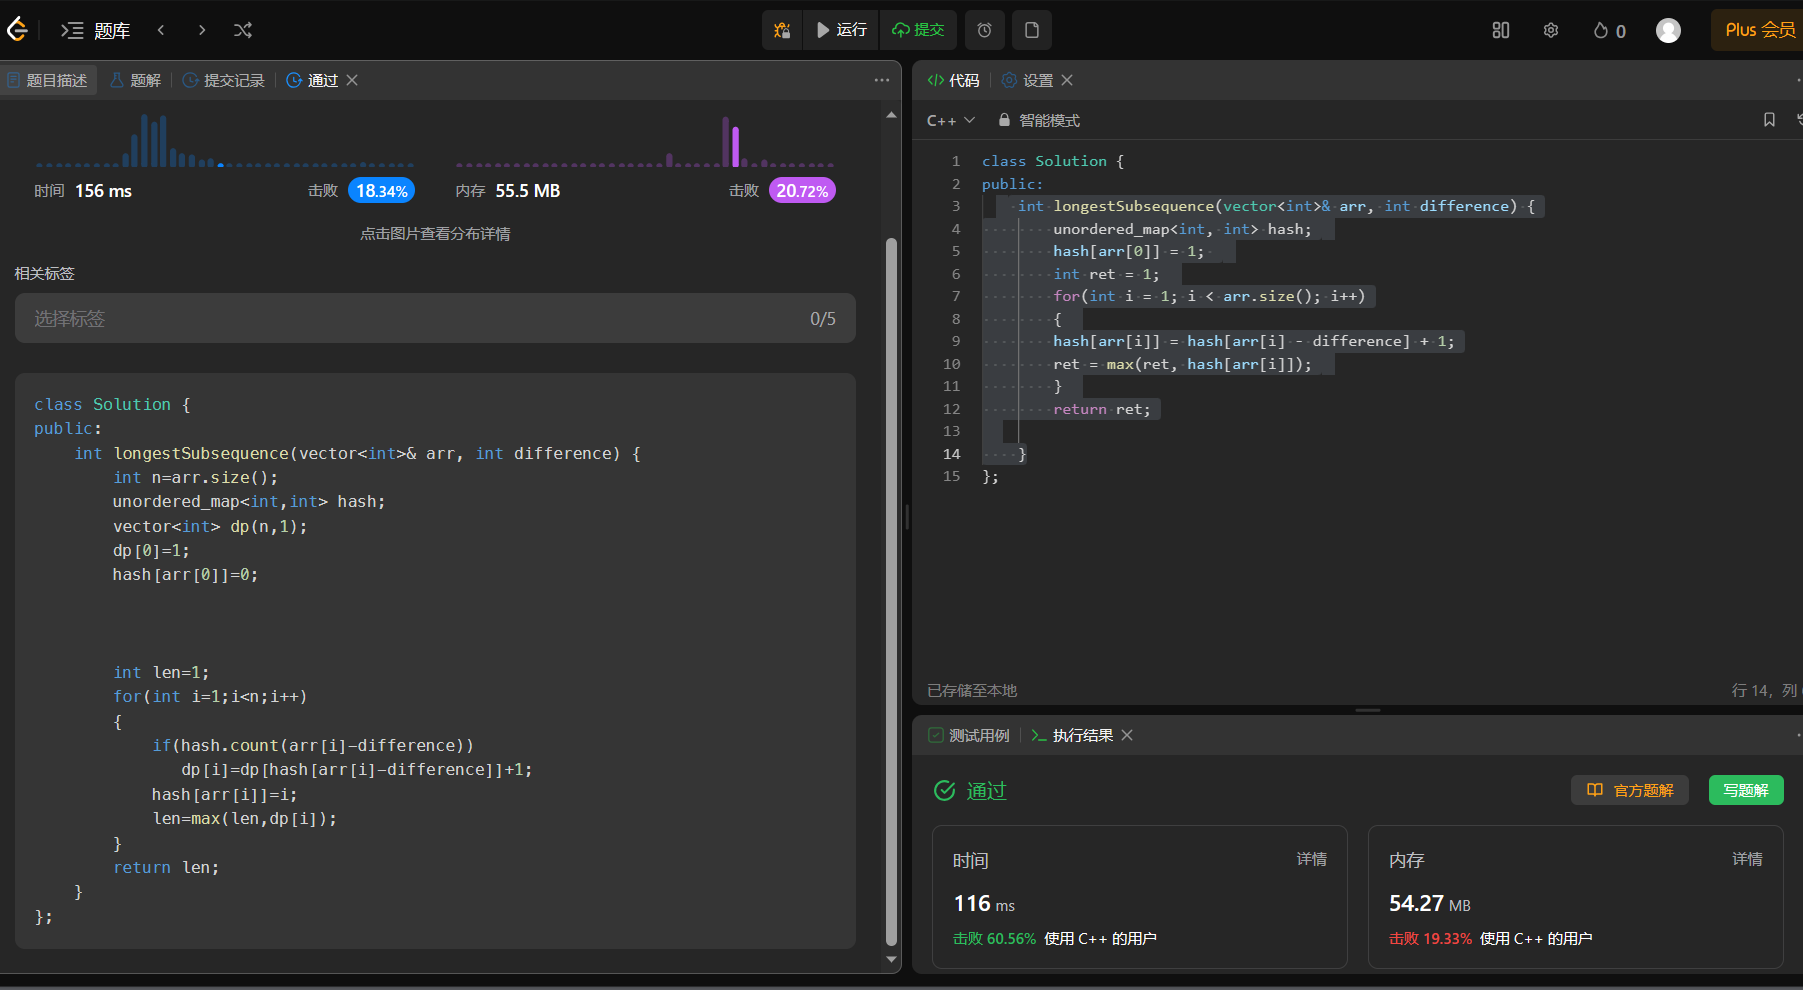The width and height of the screenshot is (1803, 990).
Task: Click the 156 ms time value
Action: tap(103, 191)
